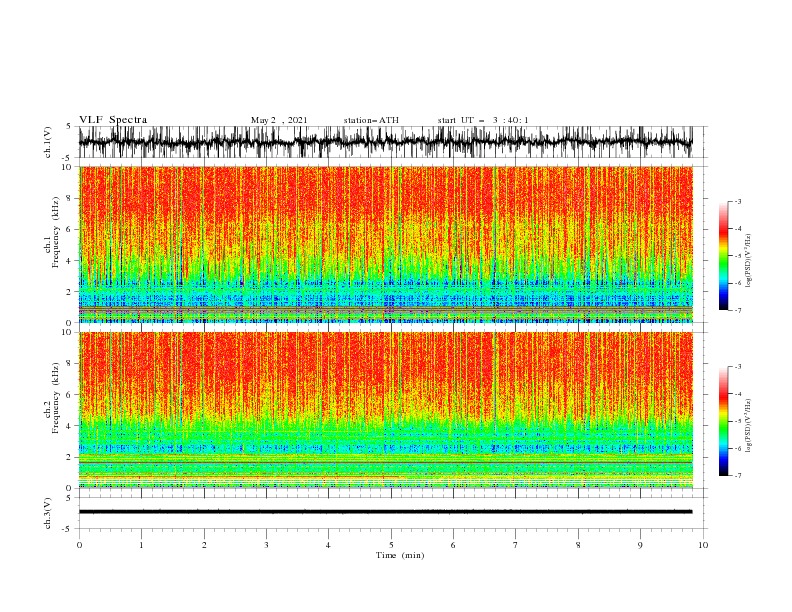The height and width of the screenshot is (612, 792).
Task: Click the "8" tick on the time axis
Action: click(x=578, y=545)
